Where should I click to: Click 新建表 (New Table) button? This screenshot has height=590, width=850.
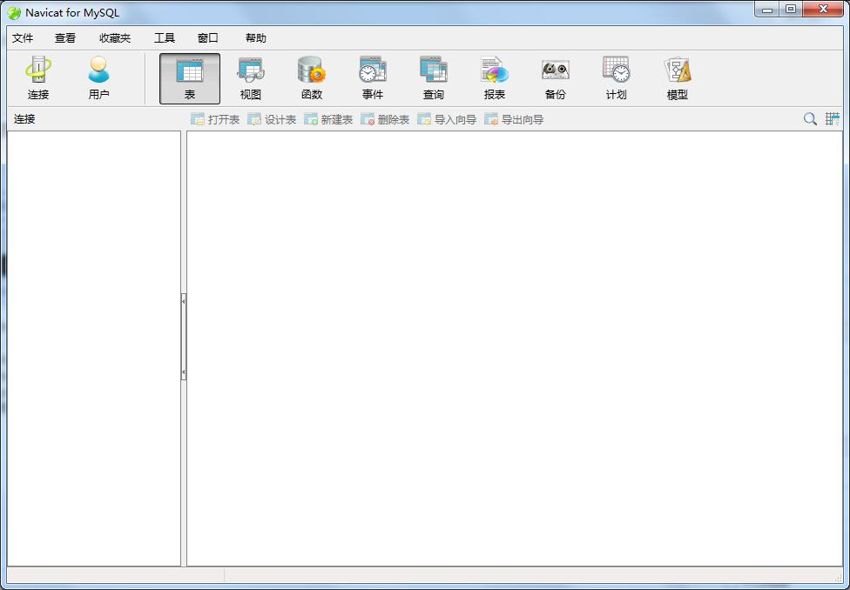tap(329, 119)
